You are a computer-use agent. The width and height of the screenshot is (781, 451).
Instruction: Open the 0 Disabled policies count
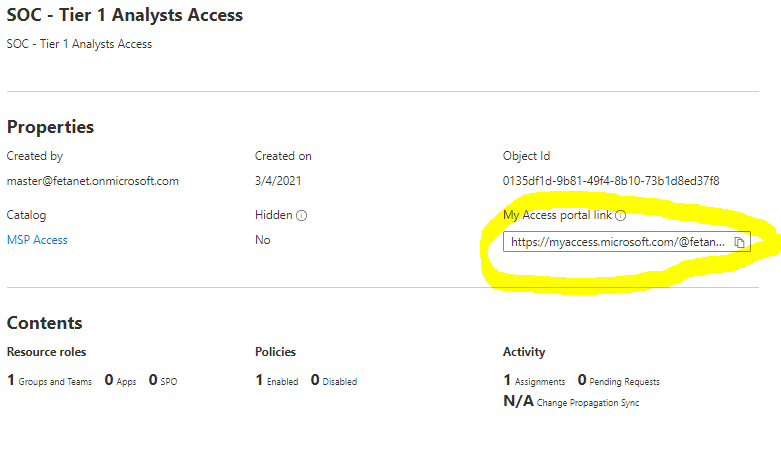334,381
